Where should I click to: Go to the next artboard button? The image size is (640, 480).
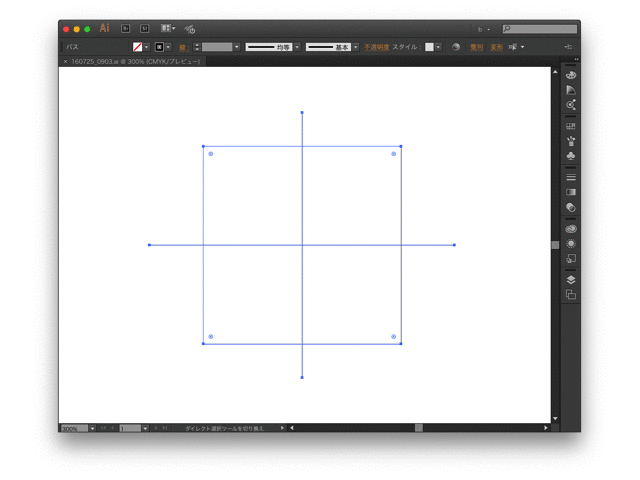tap(156, 428)
